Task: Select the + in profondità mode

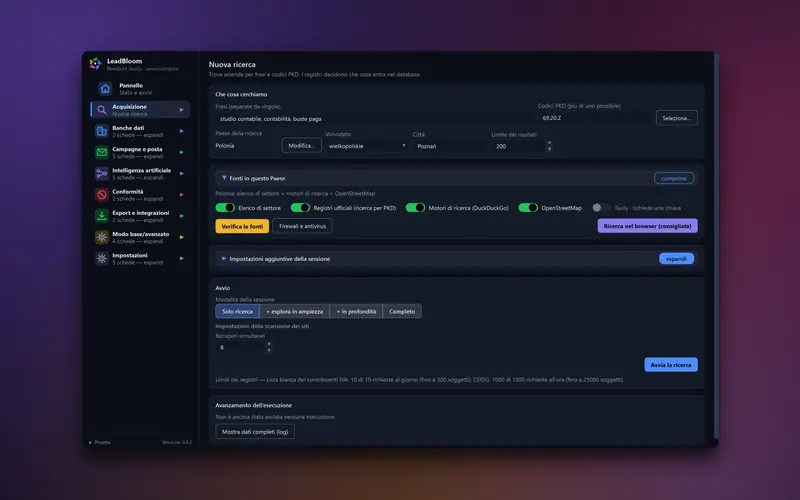Action: [x=356, y=311]
